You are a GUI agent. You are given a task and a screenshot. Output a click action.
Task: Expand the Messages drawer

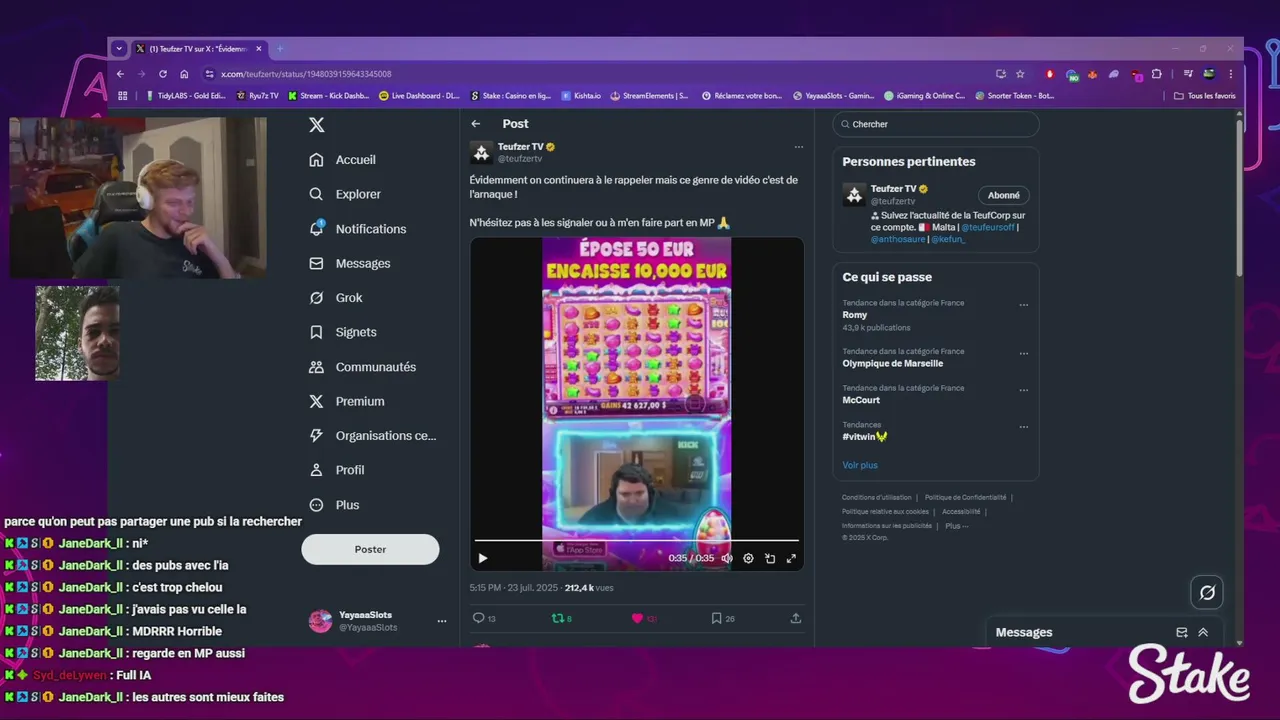click(1203, 632)
